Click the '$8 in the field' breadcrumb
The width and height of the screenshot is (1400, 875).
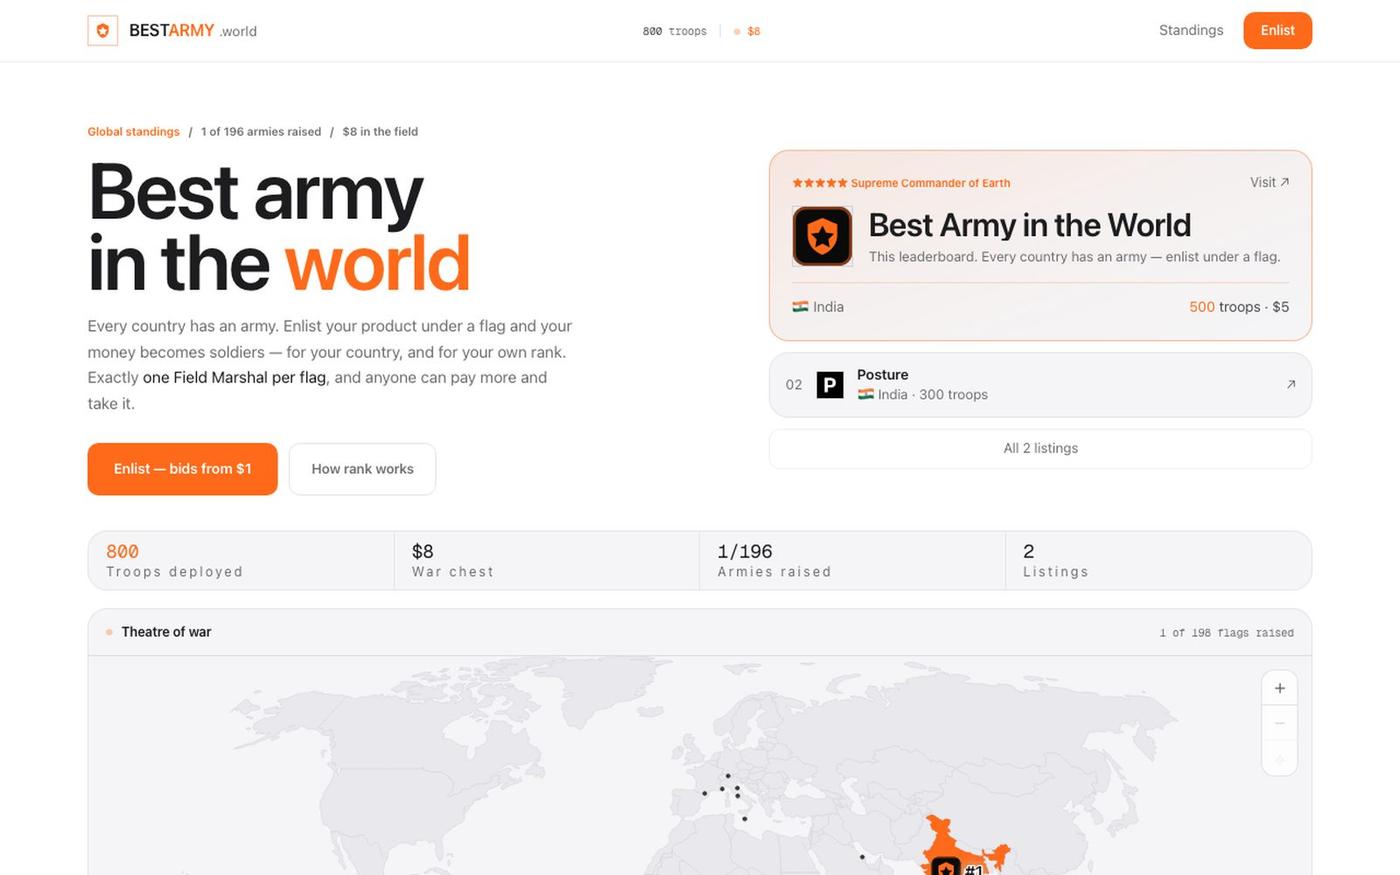(x=380, y=132)
